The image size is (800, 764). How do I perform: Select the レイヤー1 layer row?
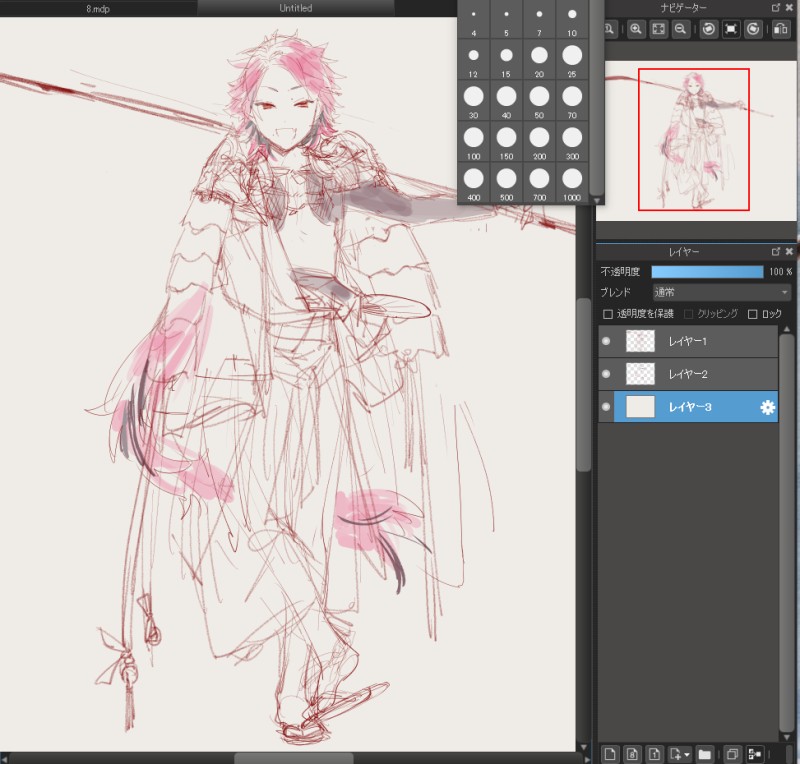click(x=688, y=341)
